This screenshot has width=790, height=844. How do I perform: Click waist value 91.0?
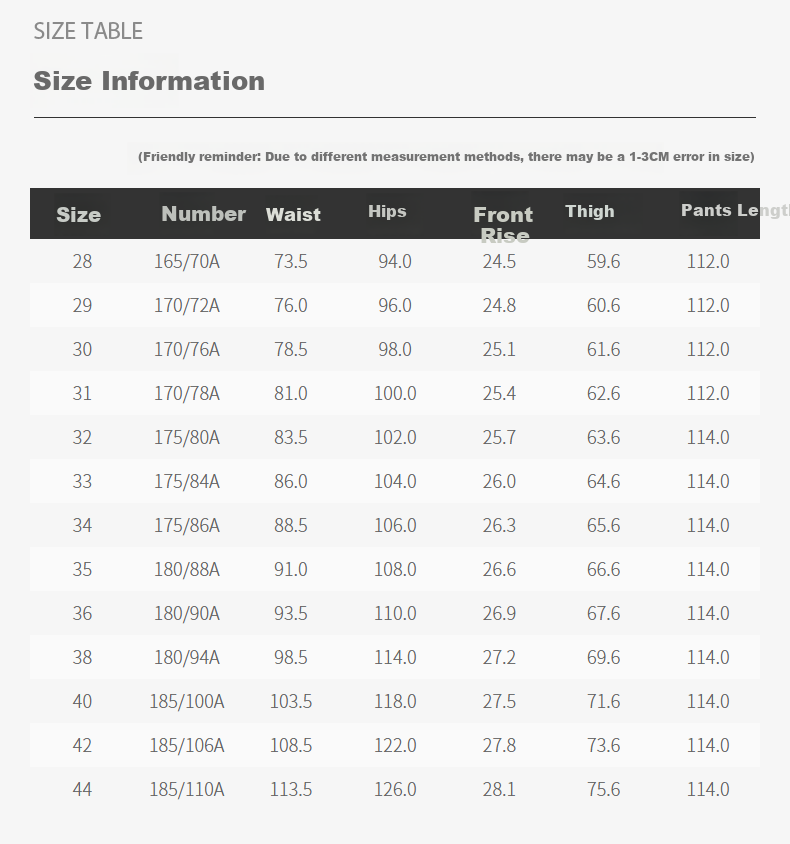291,569
